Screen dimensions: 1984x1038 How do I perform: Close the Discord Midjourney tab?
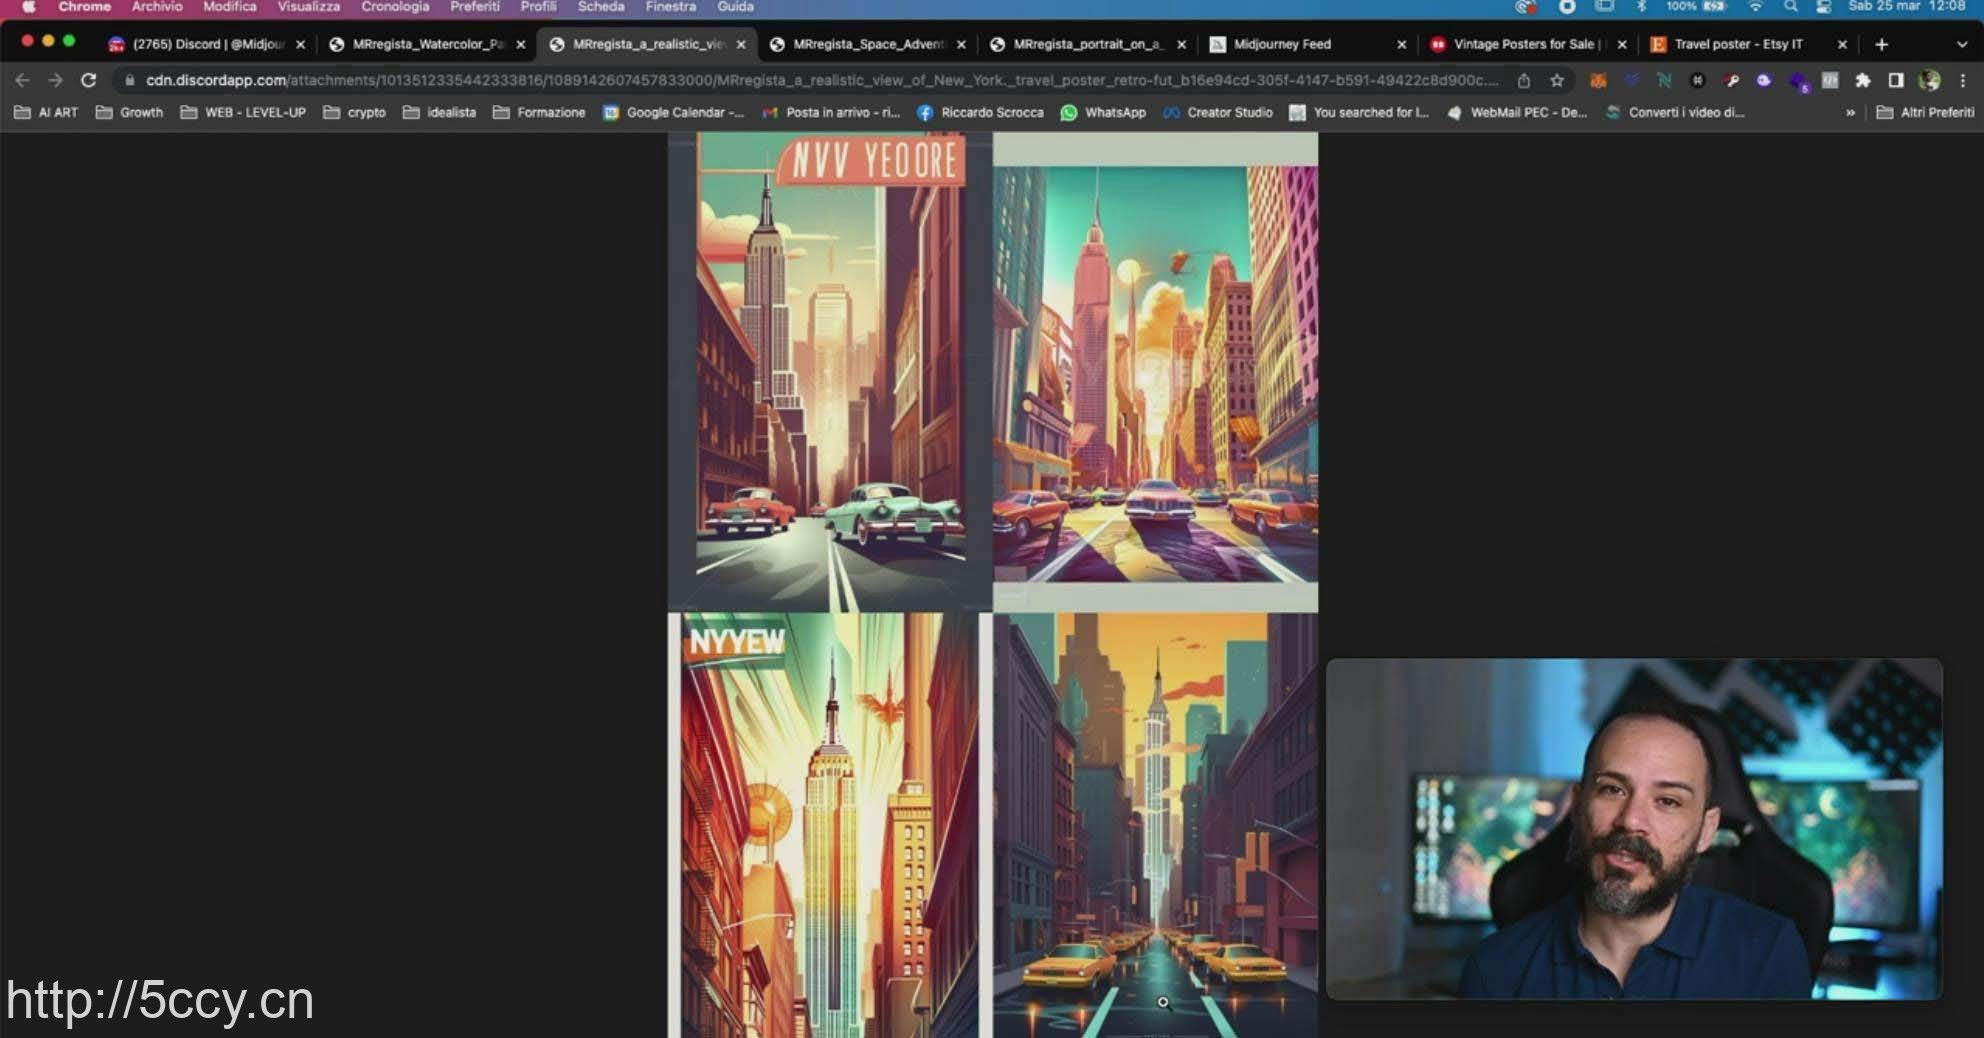300,44
